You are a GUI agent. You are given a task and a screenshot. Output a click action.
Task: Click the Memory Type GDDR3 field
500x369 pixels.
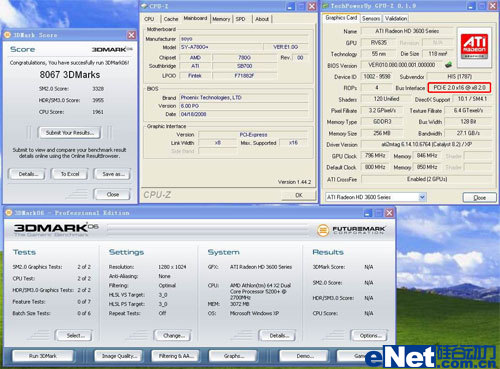pos(381,122)
